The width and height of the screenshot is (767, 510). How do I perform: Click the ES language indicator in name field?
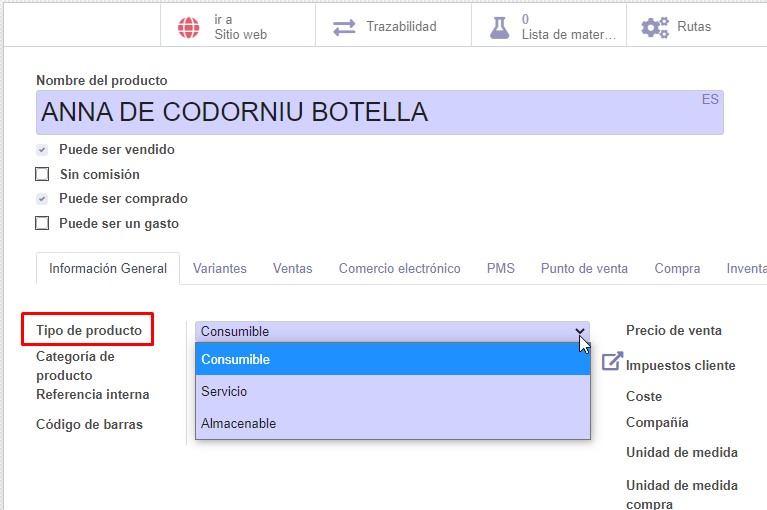[x=710, y=99]
